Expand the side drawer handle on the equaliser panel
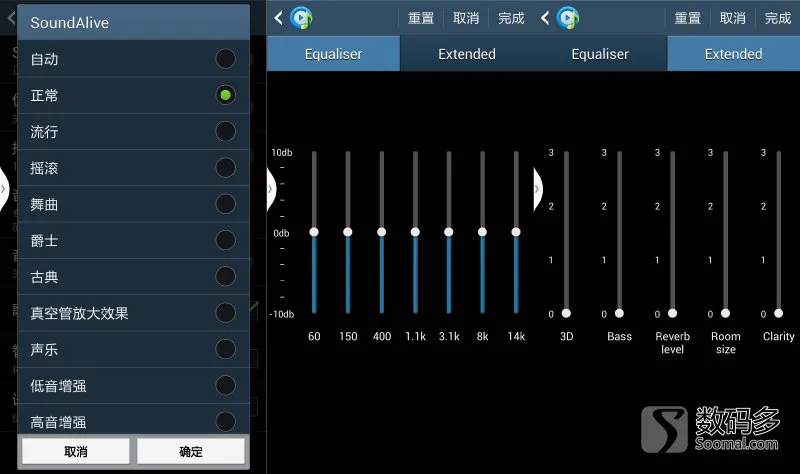 tap(271, 189)
